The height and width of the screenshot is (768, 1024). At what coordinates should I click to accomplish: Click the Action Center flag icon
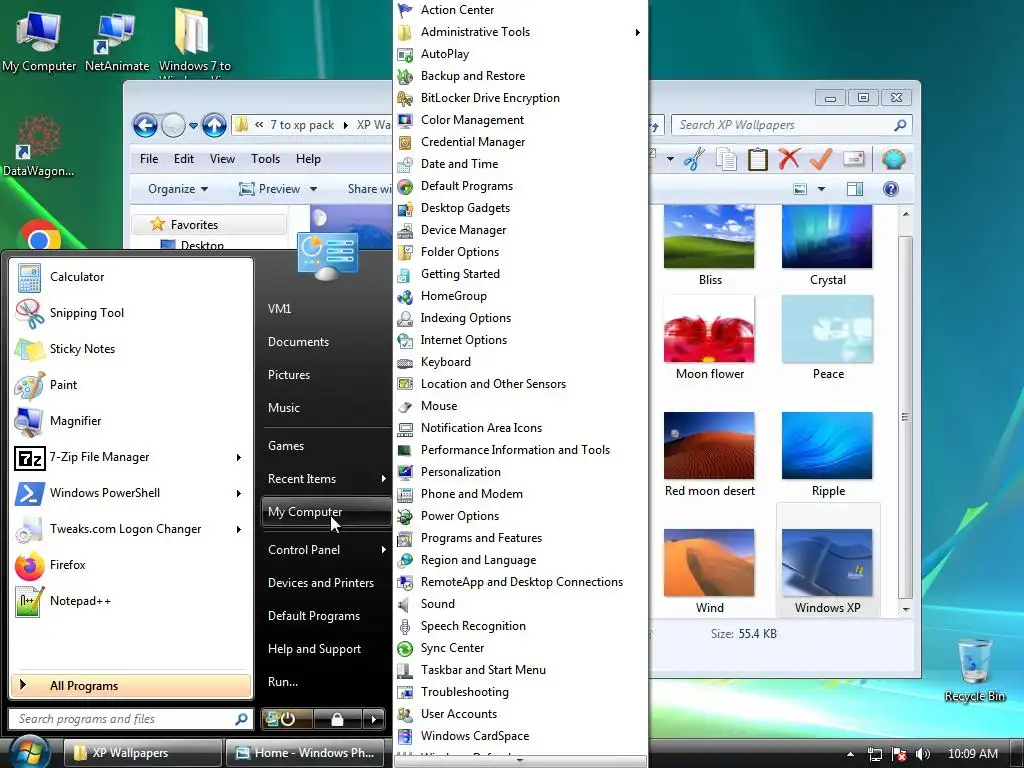click(x=405, y=10)
